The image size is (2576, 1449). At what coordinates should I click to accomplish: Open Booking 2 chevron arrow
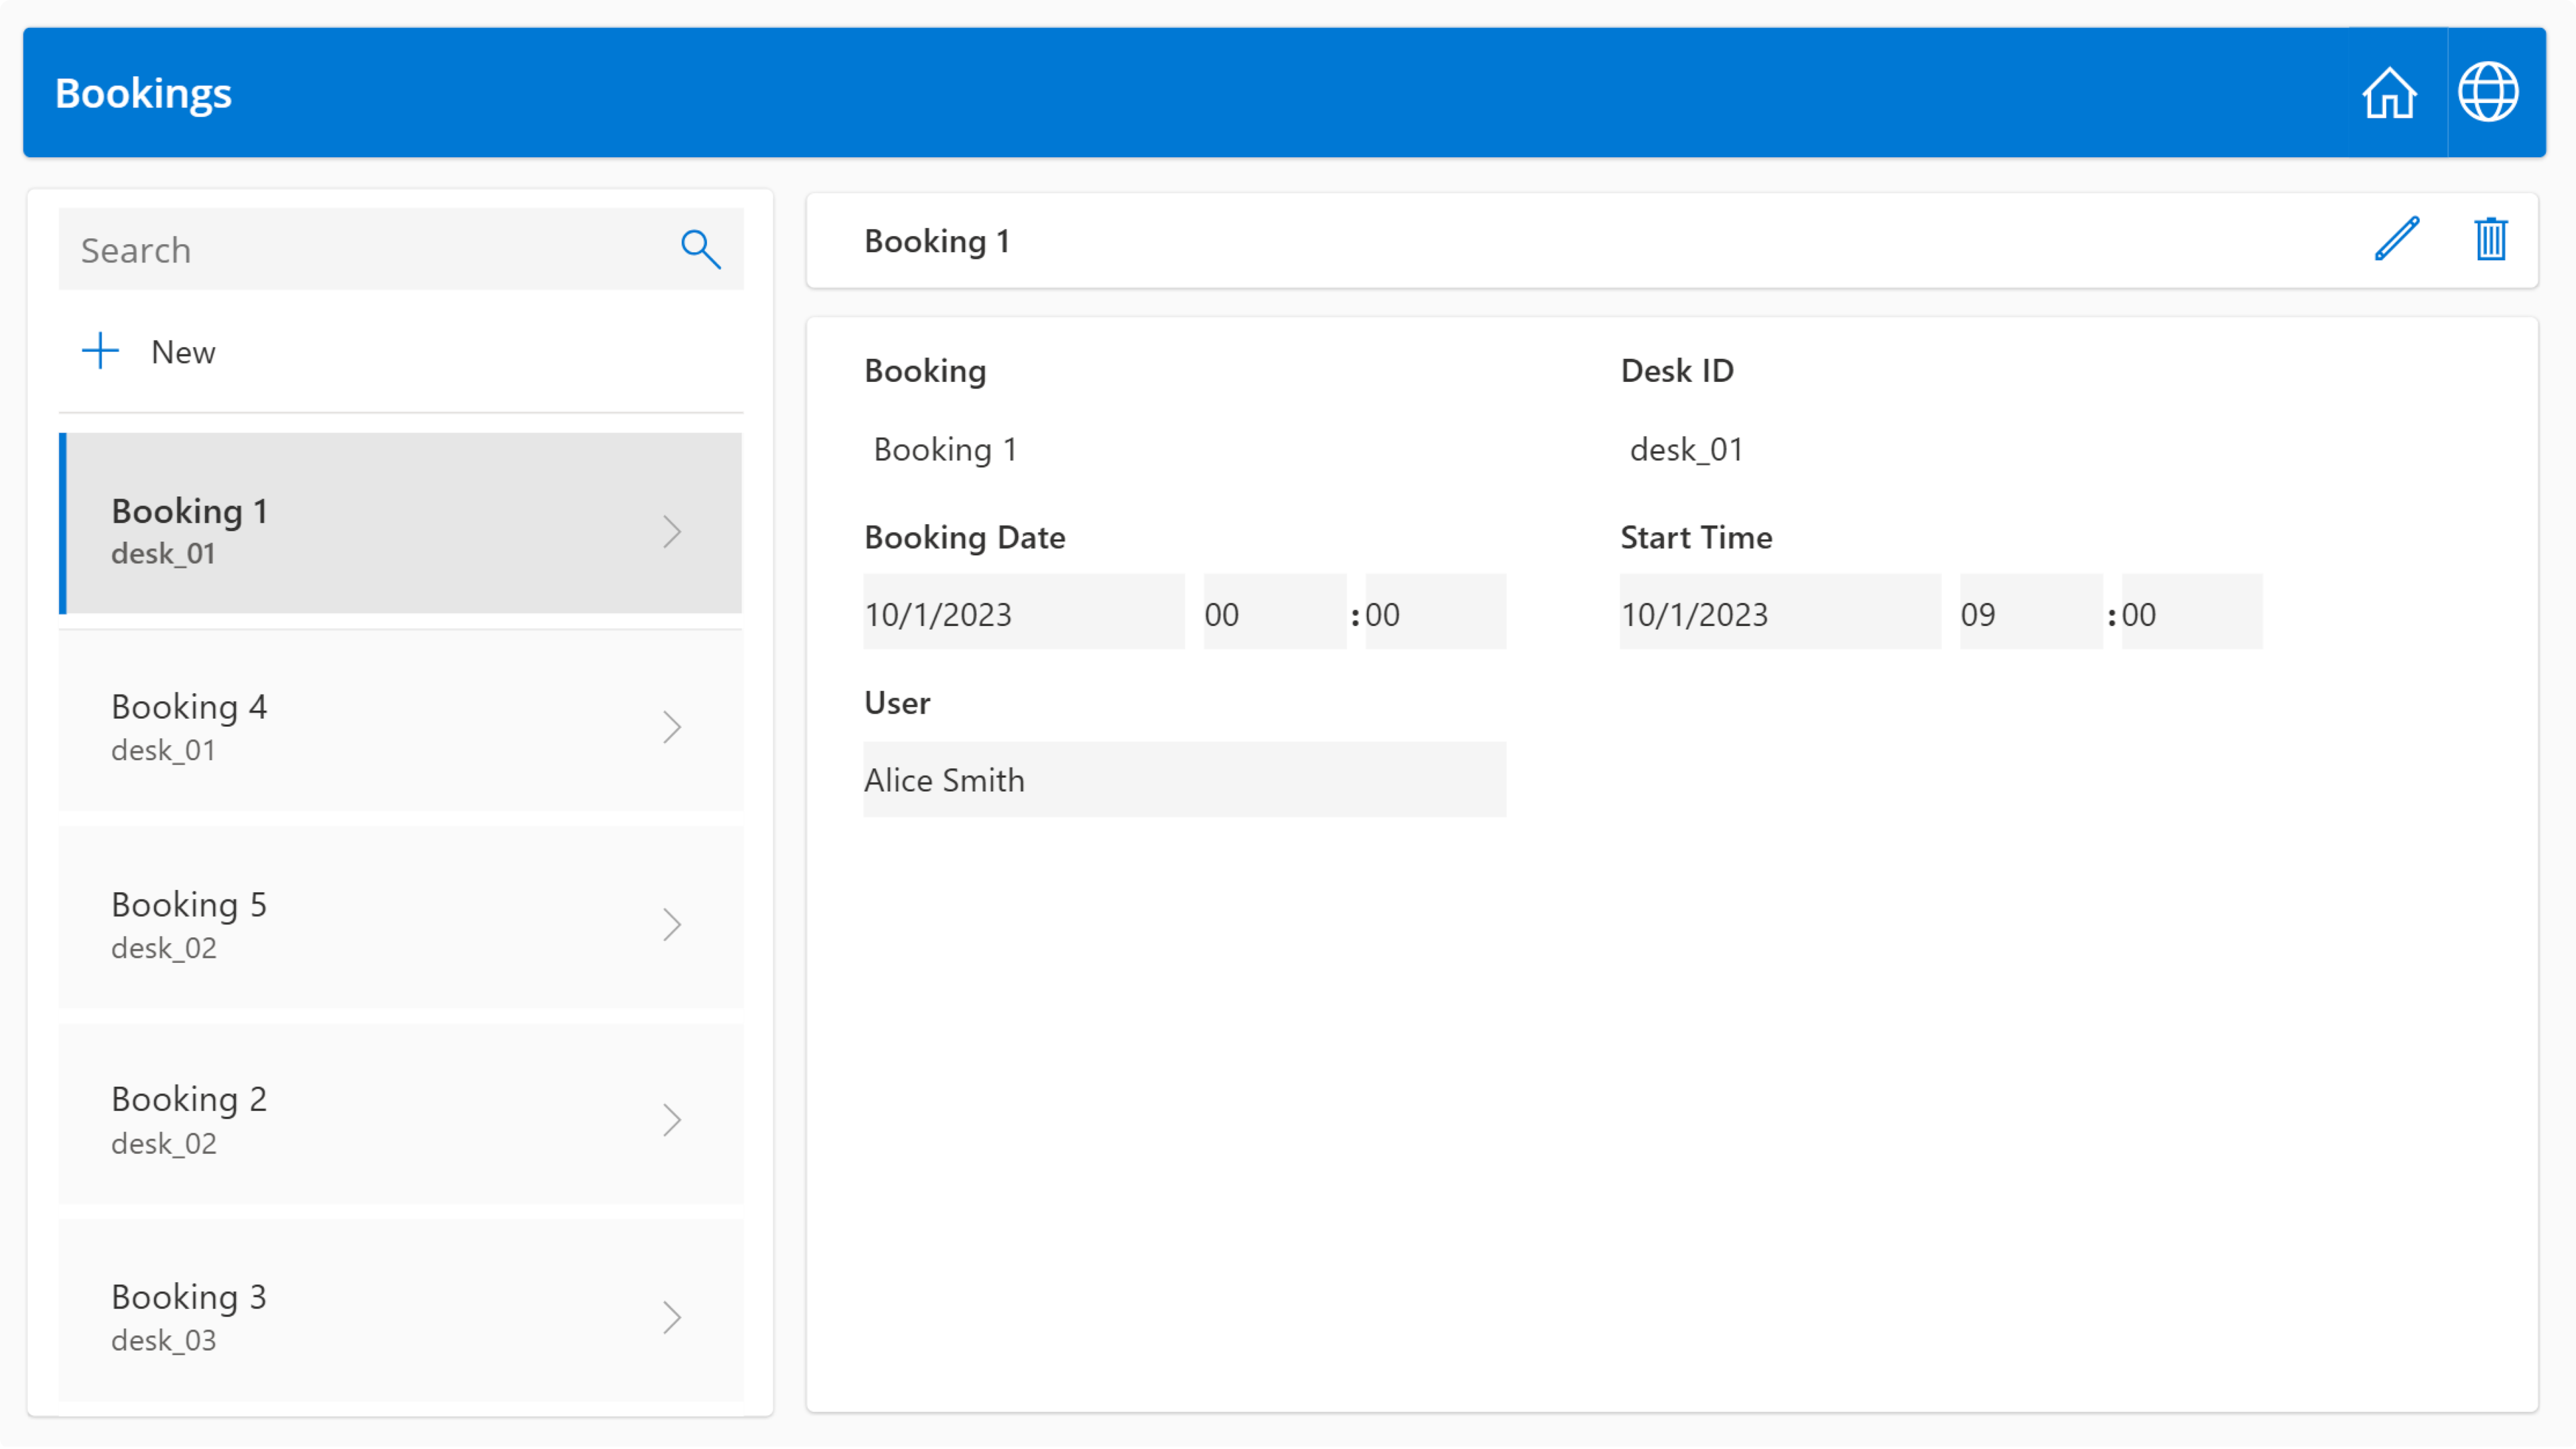pos(672,1120)
